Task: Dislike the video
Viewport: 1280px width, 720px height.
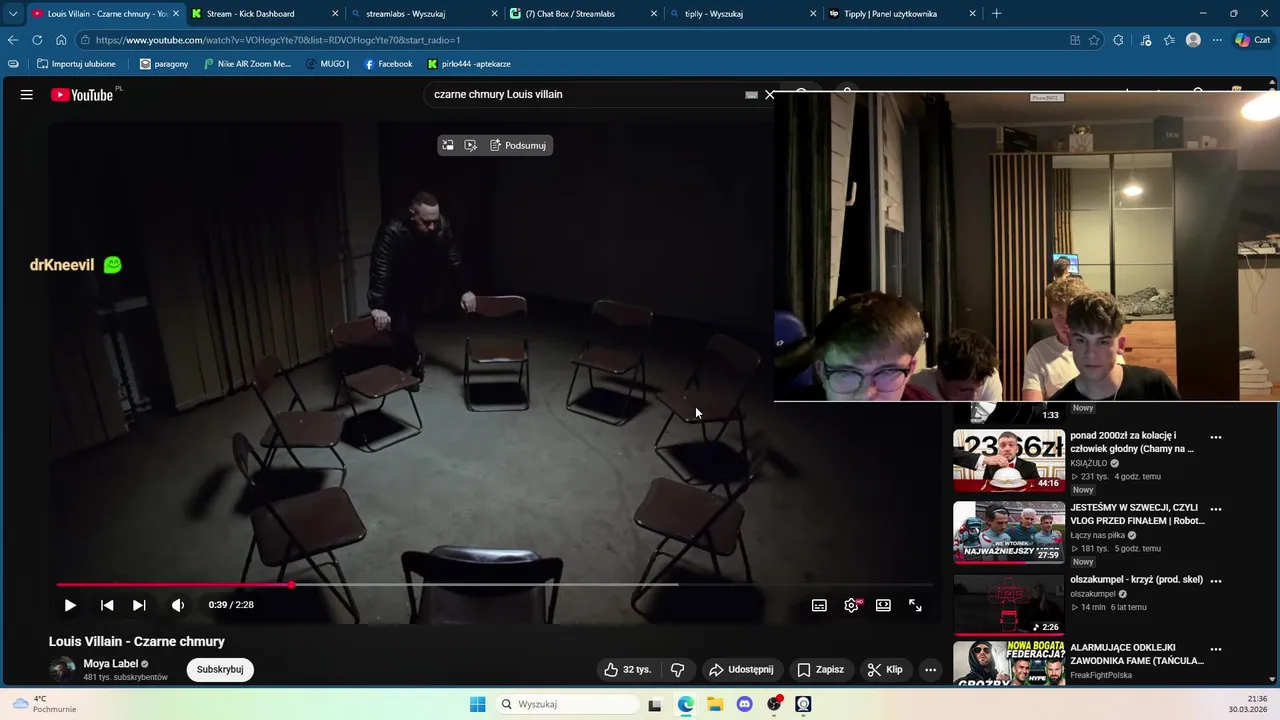Action: (677, 670)
